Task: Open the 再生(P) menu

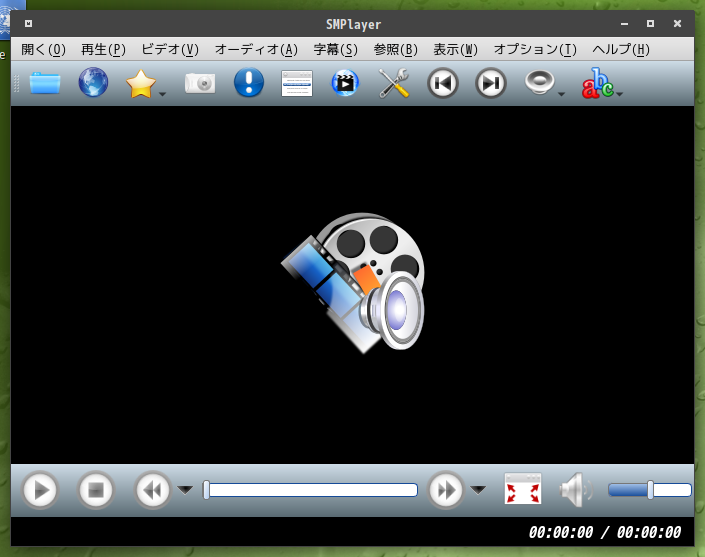Action: click(x=103, y=49)
